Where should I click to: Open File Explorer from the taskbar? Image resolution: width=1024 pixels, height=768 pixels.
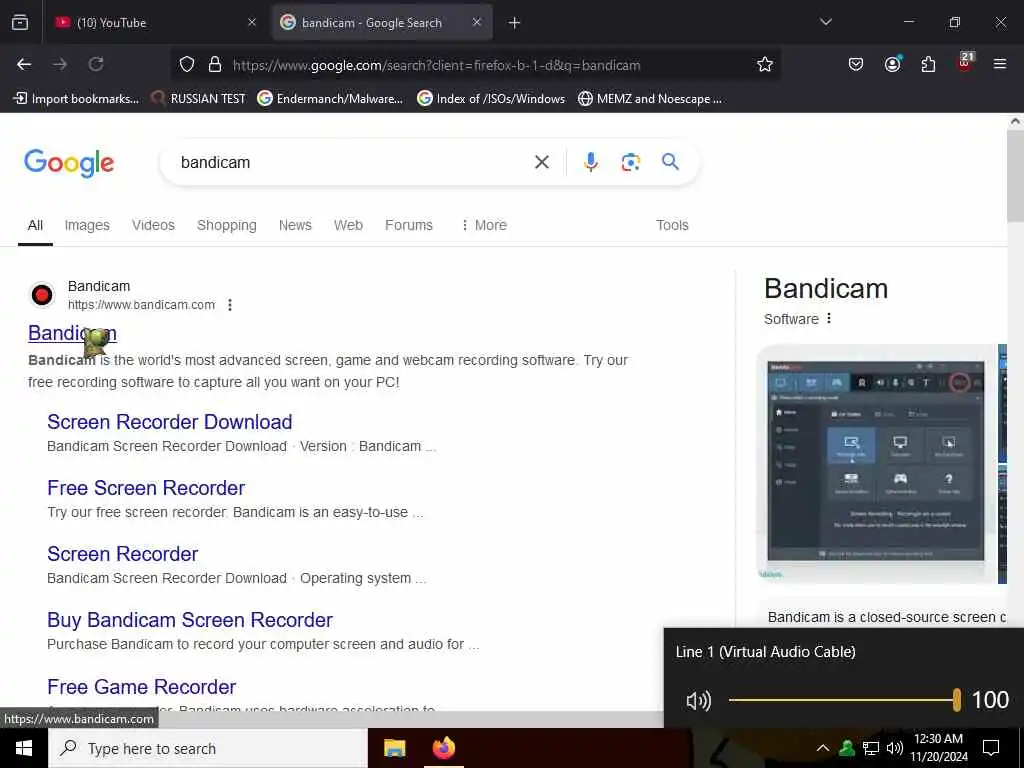click(394, 748)
